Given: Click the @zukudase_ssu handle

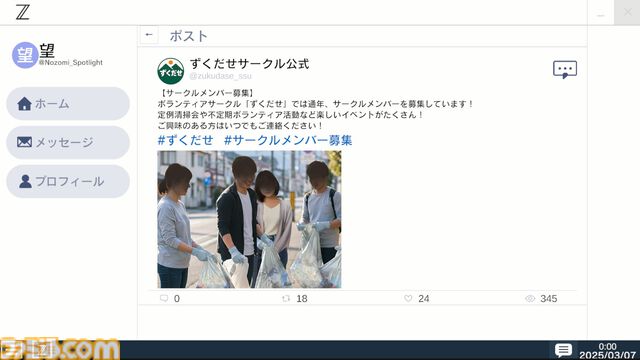Looking at the screenshot, I should (x=220, y=76).
